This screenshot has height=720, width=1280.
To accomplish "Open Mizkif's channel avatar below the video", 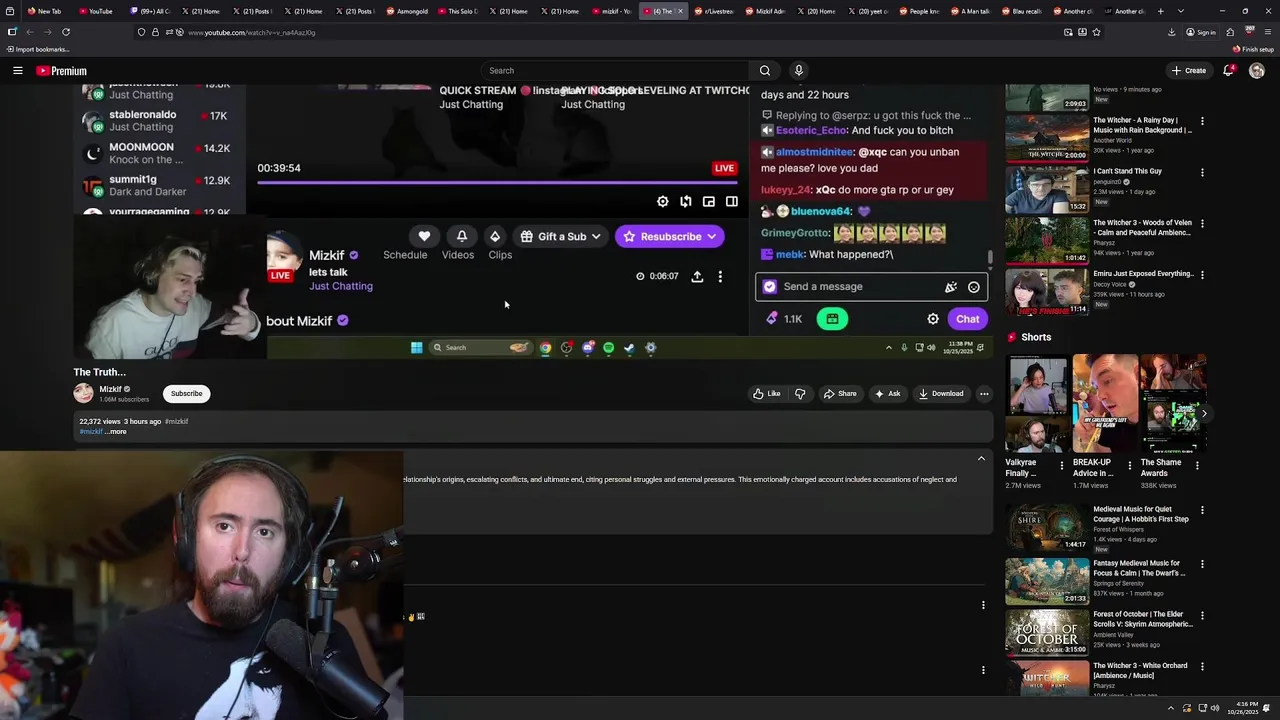I will pyautogui.click(x=83, y=393).
